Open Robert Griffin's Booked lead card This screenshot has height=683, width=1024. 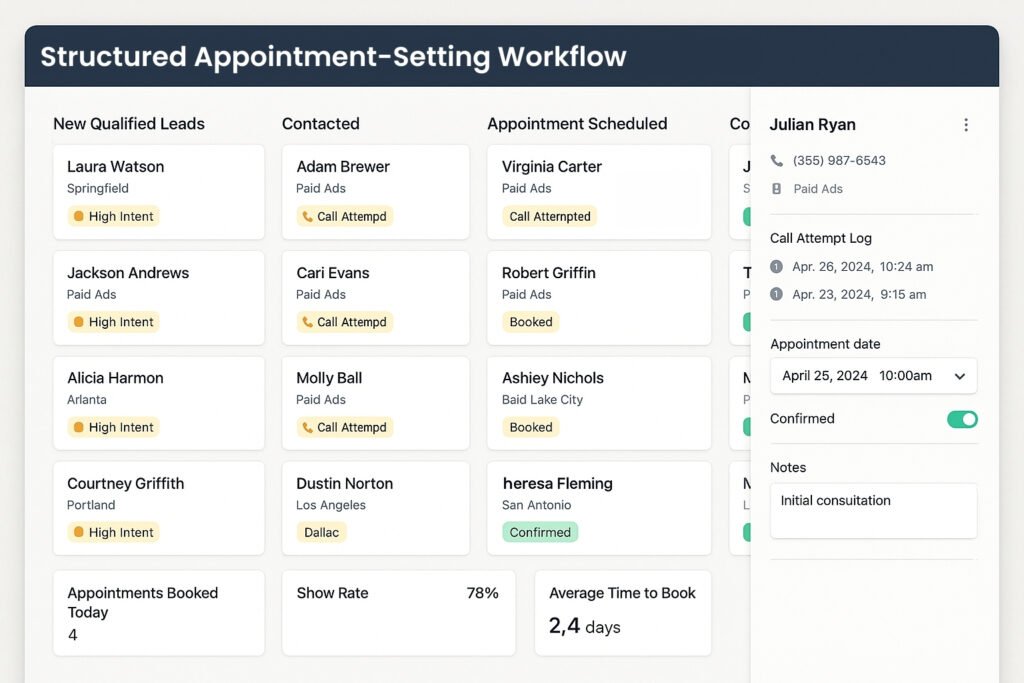coord(598,296)
